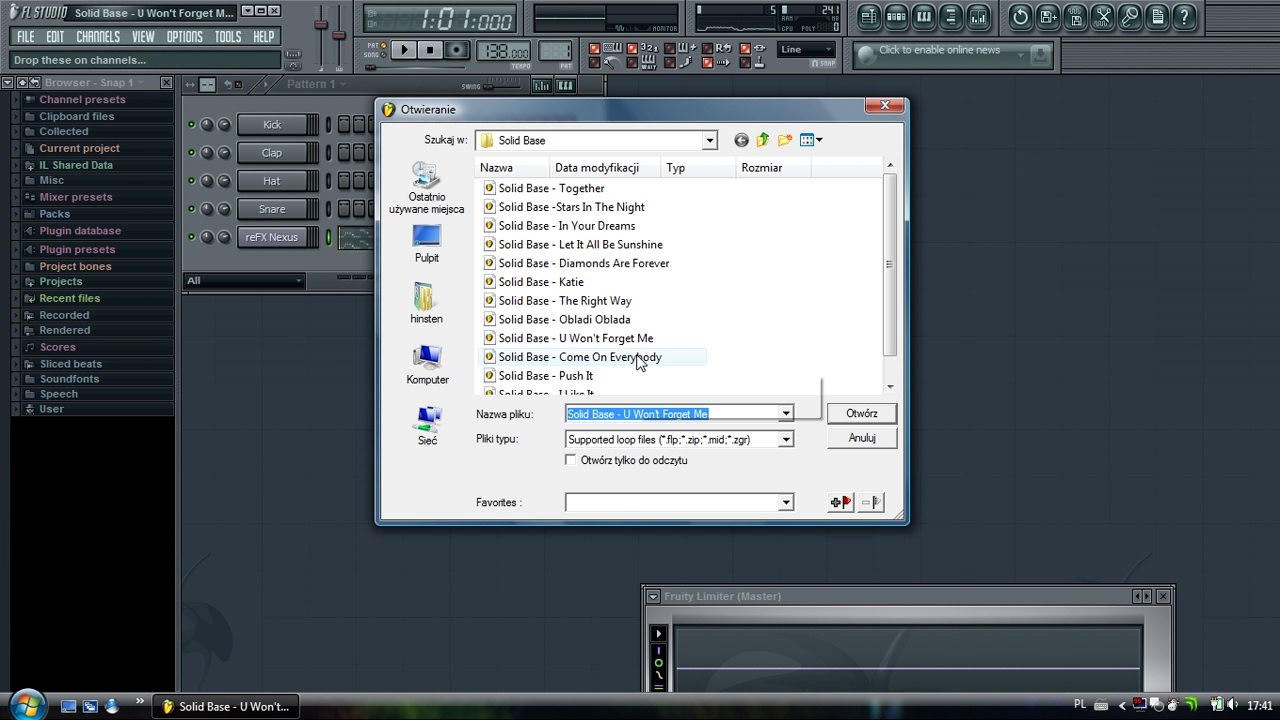
Task: Open the audio editor scissors icon
Action: [x=1102, y=16]
